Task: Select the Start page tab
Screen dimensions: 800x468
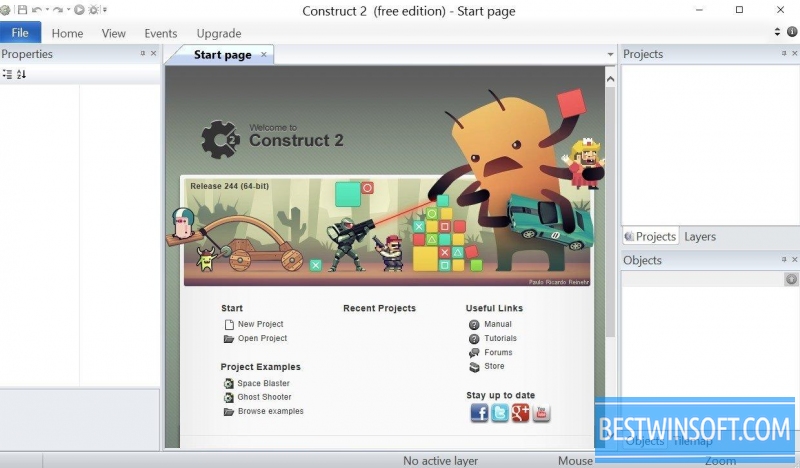Action: point(222,55)
